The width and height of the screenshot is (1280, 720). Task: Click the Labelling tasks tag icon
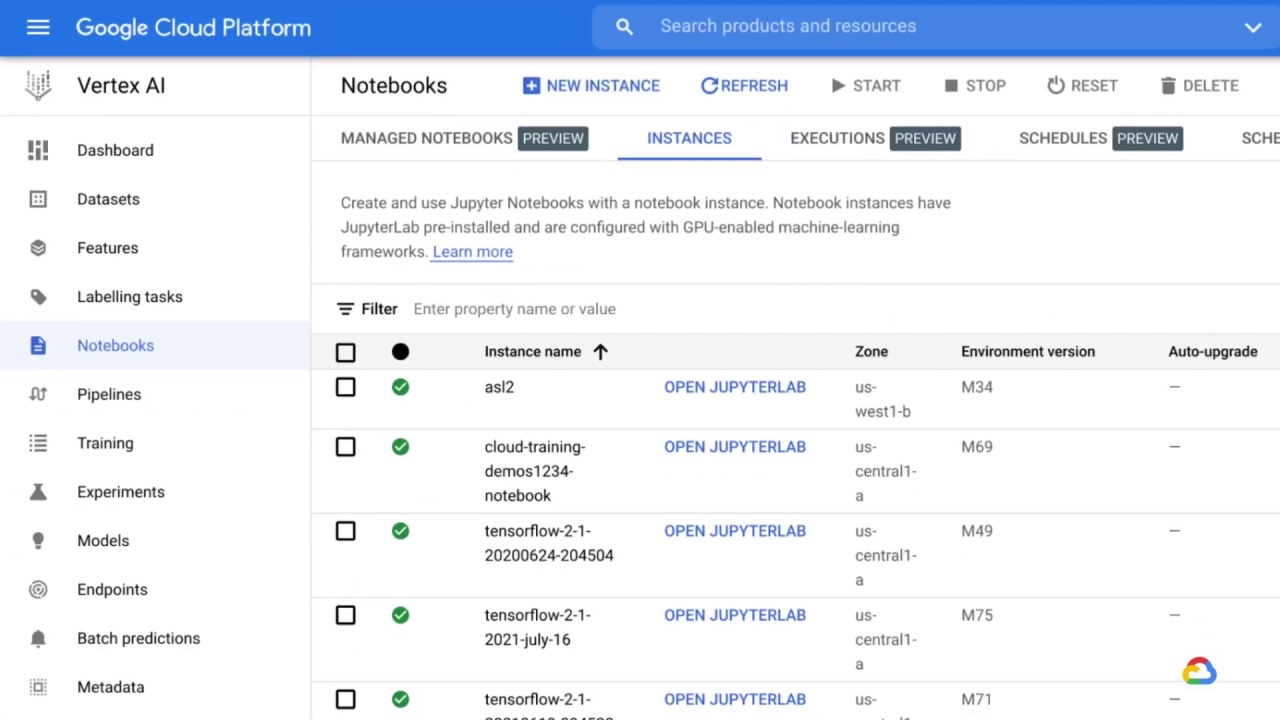(38, 297)
